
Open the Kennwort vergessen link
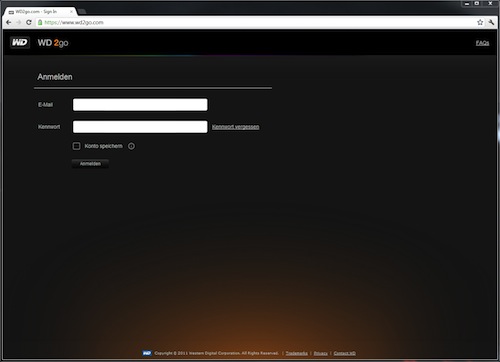pyautogui.click(x=235, y=127)
